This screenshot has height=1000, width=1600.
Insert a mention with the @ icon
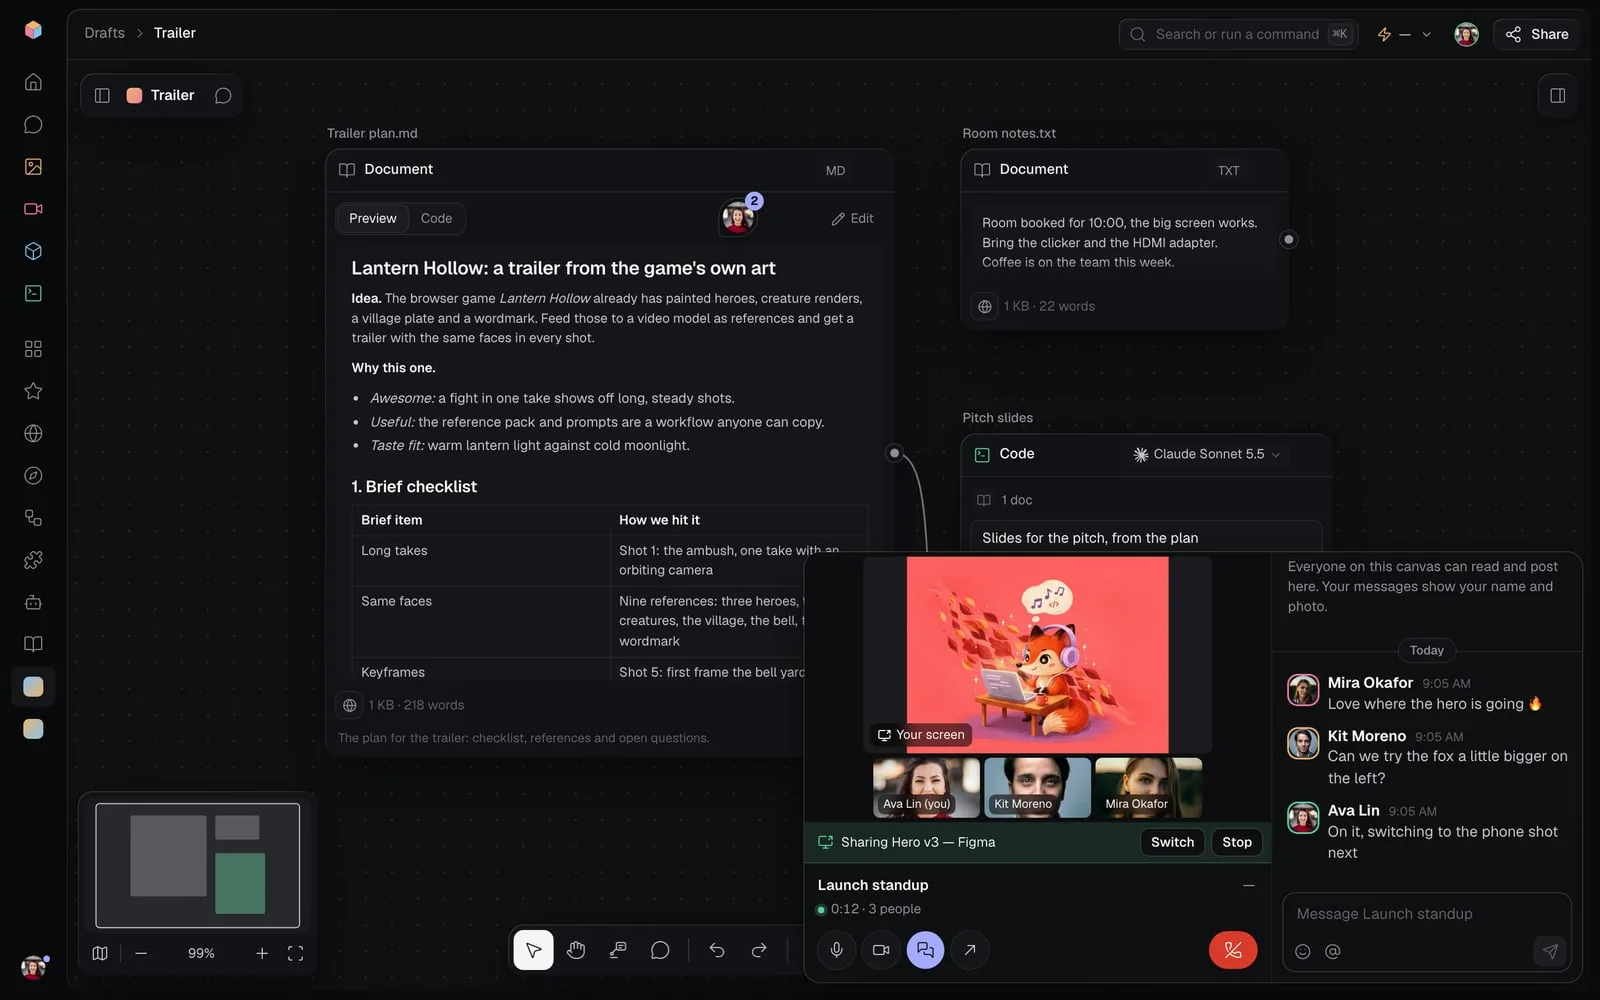1333,952
